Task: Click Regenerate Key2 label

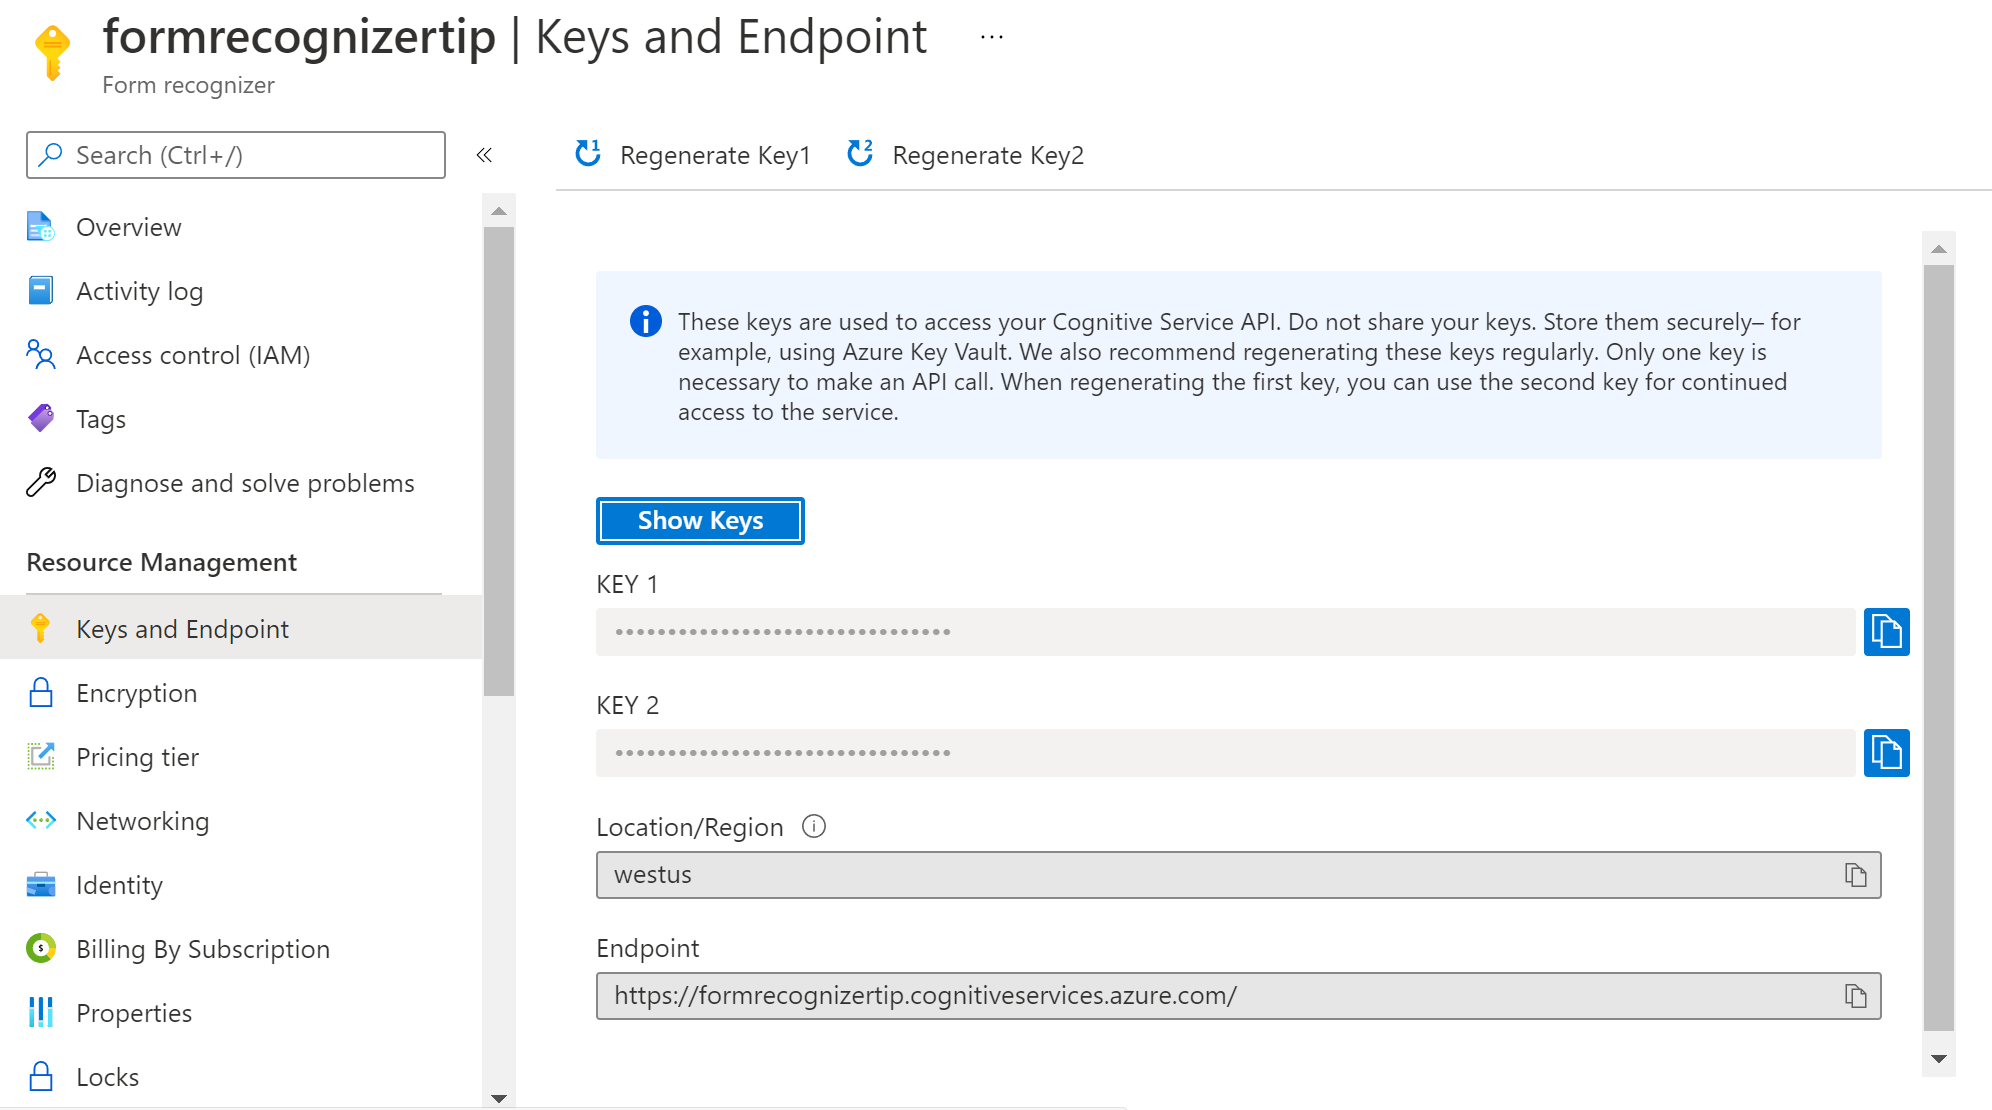Action: pos(988,155)
